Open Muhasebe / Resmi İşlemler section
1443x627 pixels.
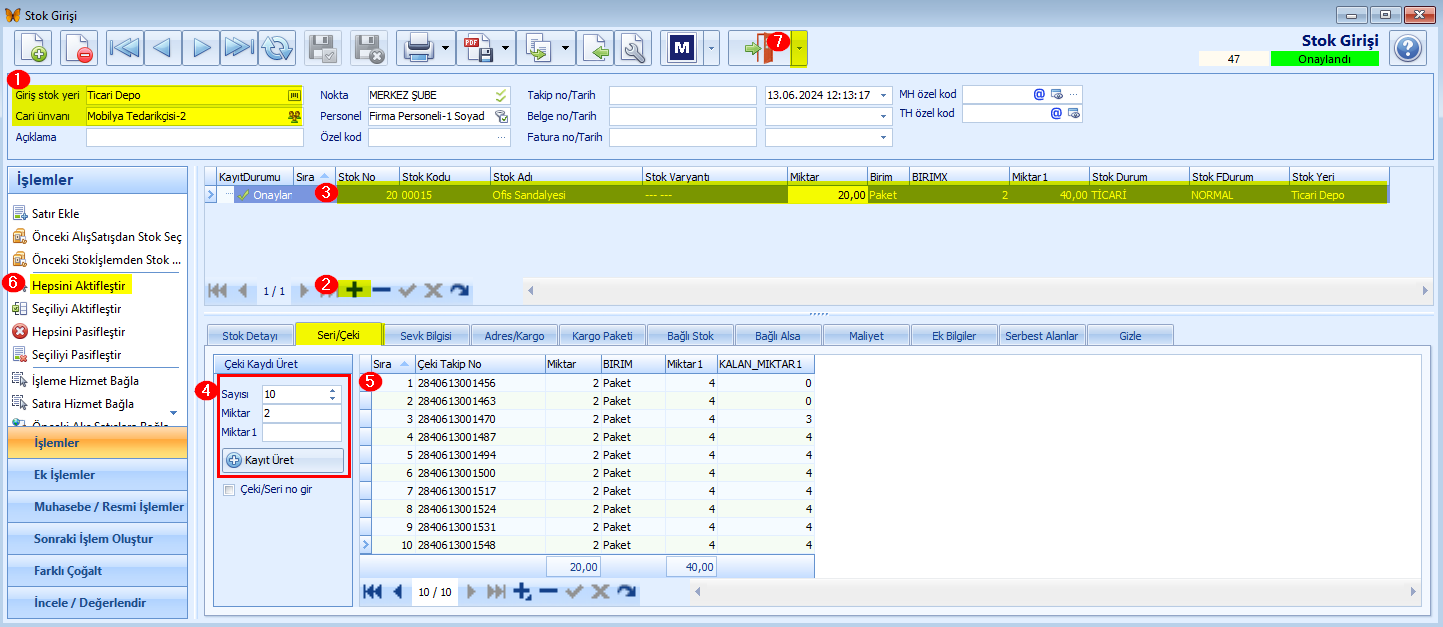pyautogui.click(x=97, y=507)
